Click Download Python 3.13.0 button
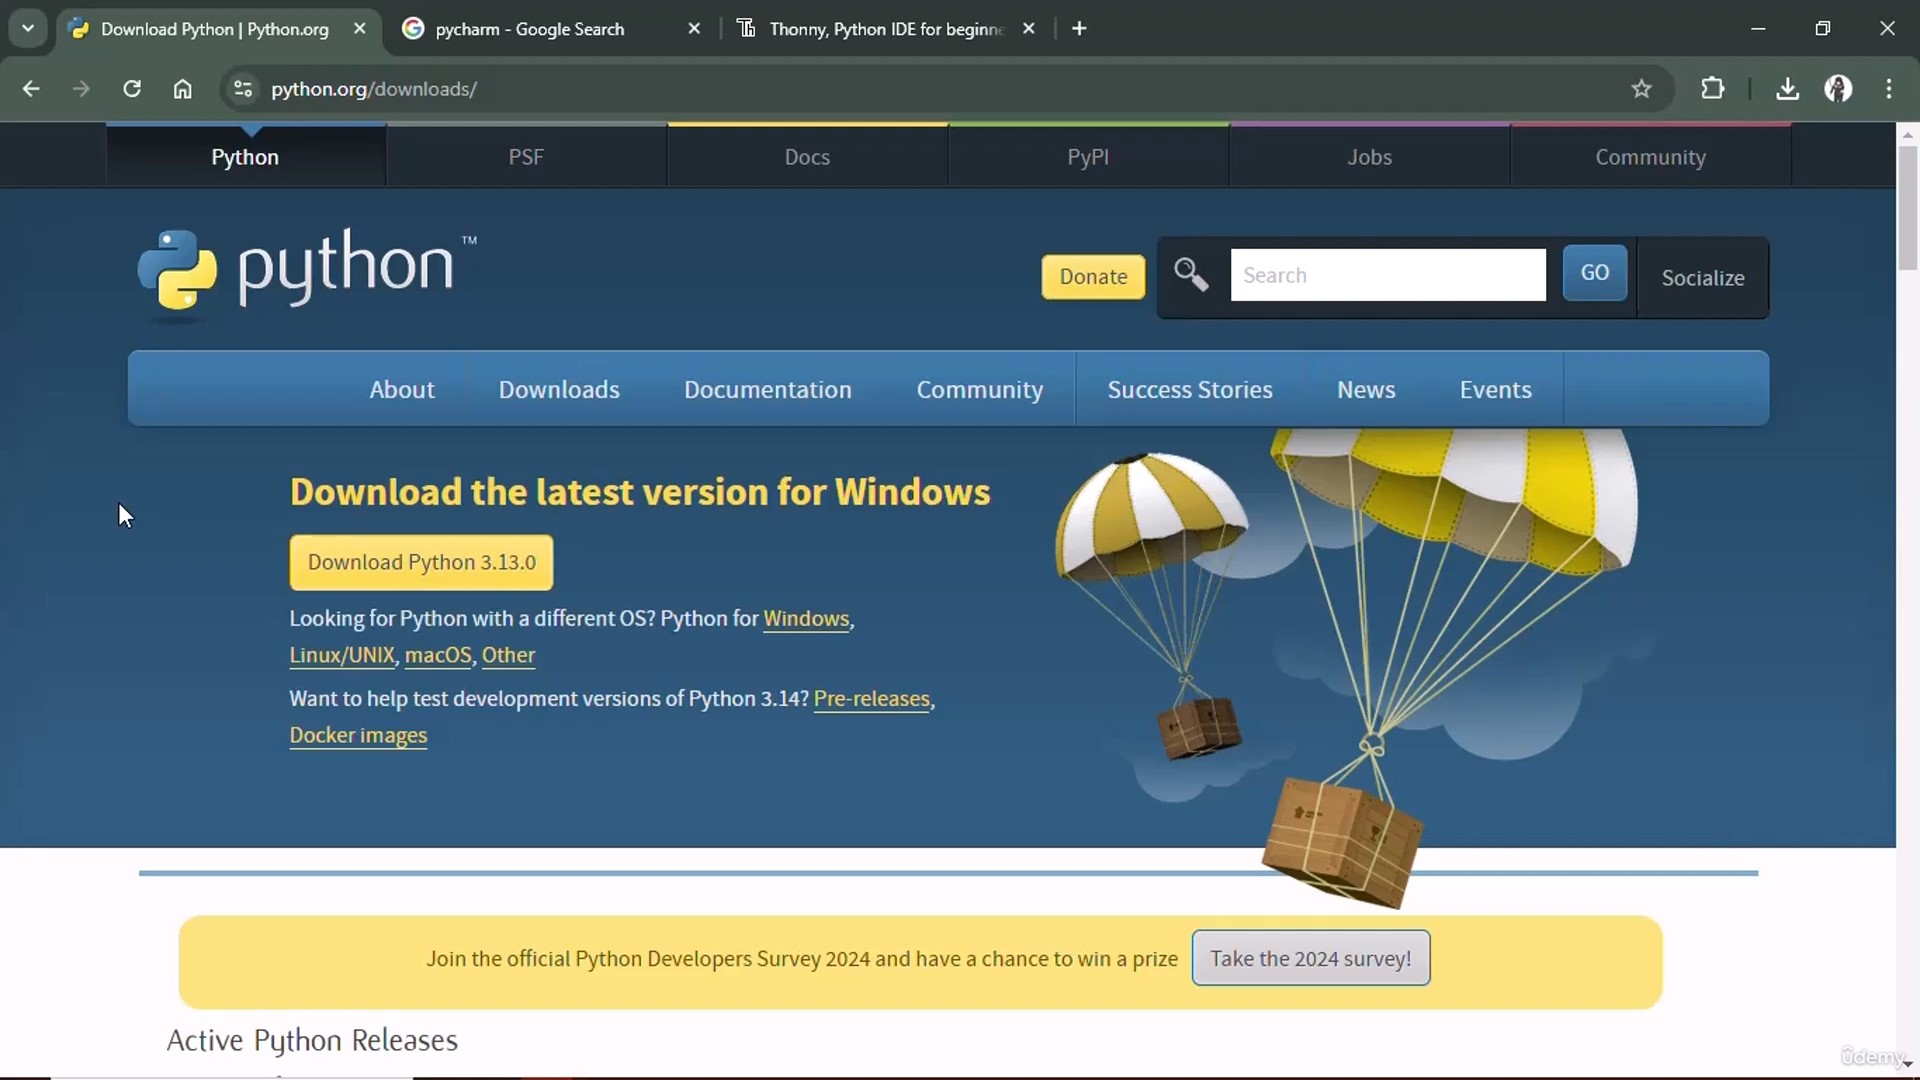The width and height of the screenshot is (1920, 1080). point(421,562)
